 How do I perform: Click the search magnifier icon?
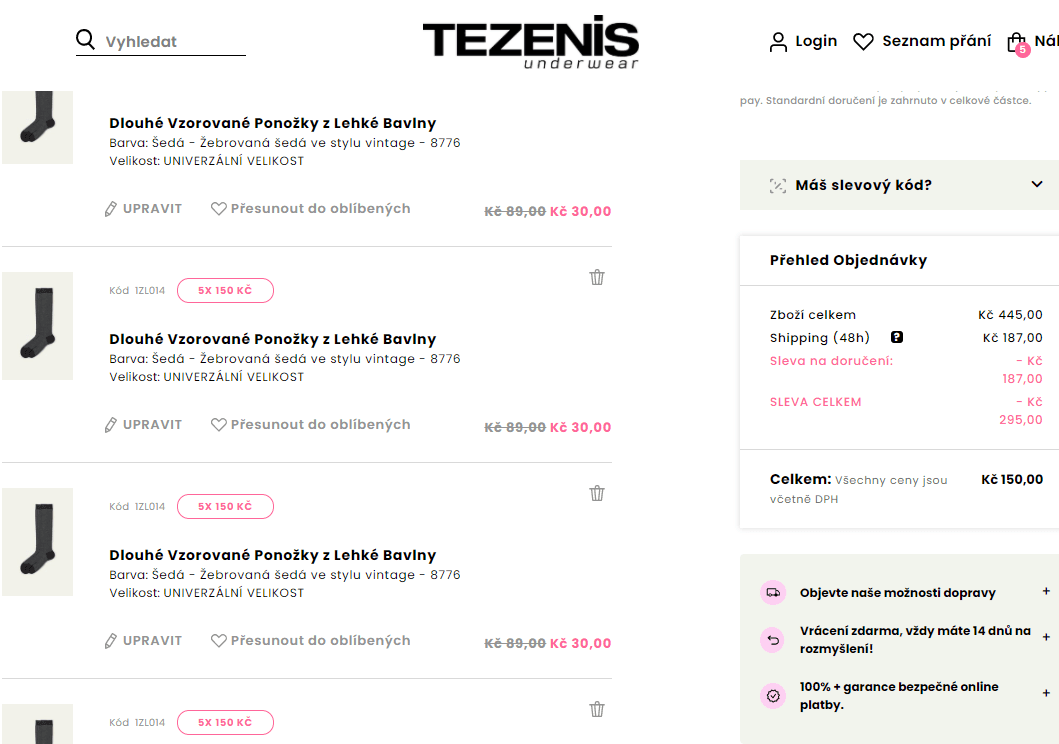pyautogui.click(x=85, y=40)
